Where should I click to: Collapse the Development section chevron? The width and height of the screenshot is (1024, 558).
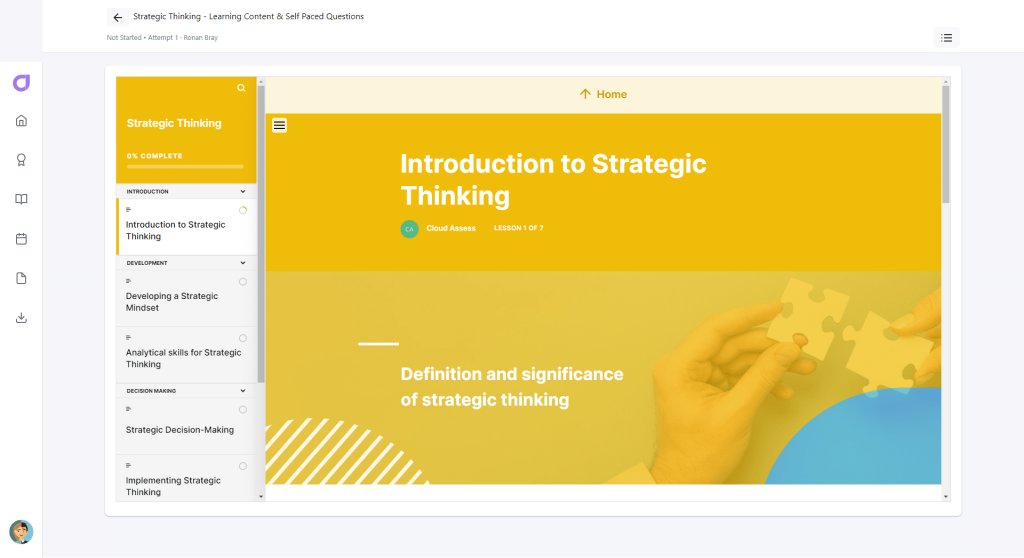243,263
